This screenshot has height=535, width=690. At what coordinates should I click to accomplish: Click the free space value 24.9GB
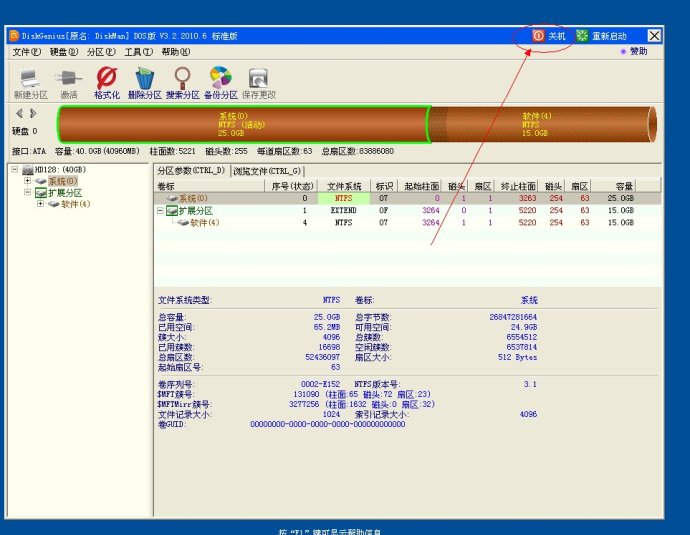(524, 327)
